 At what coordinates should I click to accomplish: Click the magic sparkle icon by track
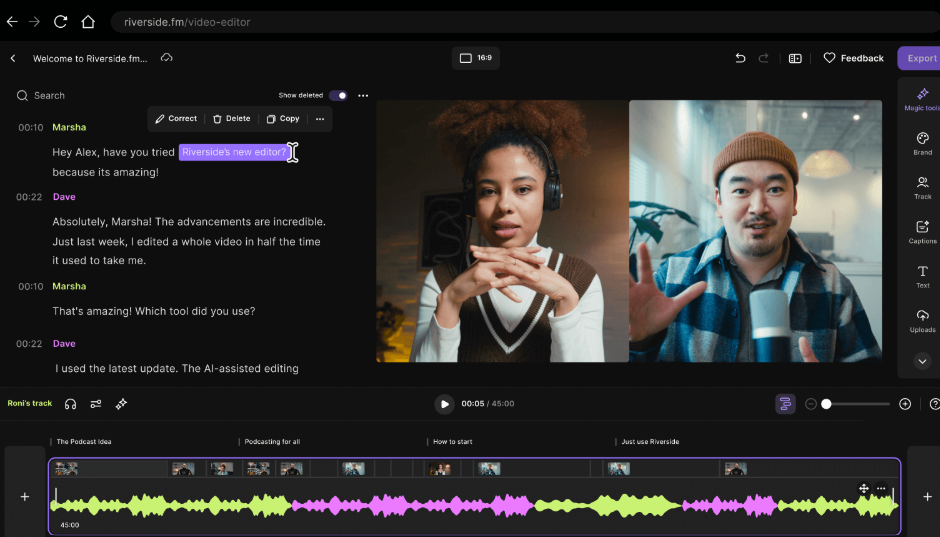click(x=121, y=404)
